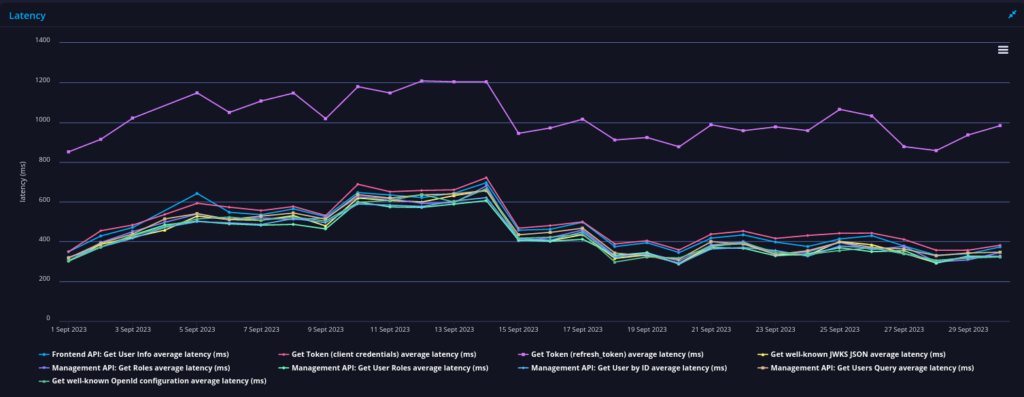
Task: Click the 29 Sept 2023 axis label
Action: pyautogui.click(x=967, y=330)
